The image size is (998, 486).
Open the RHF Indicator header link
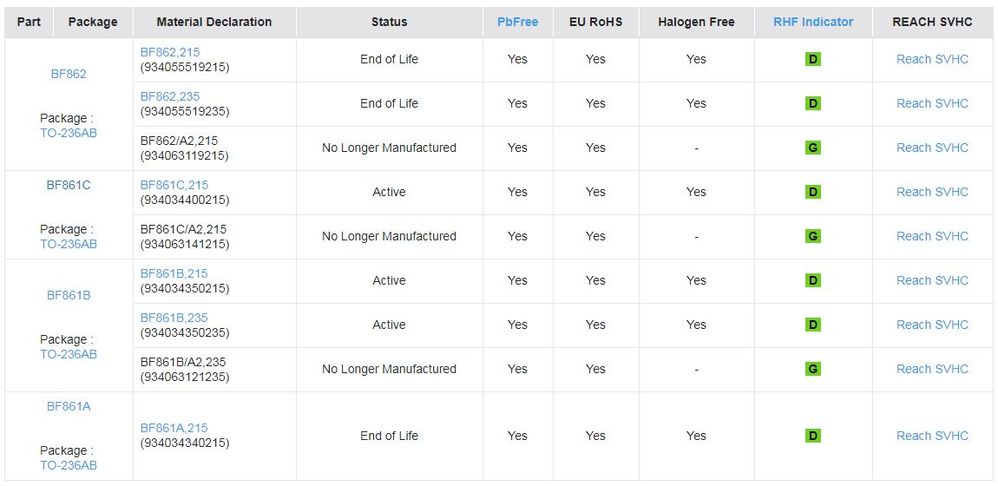click(813, 22)
